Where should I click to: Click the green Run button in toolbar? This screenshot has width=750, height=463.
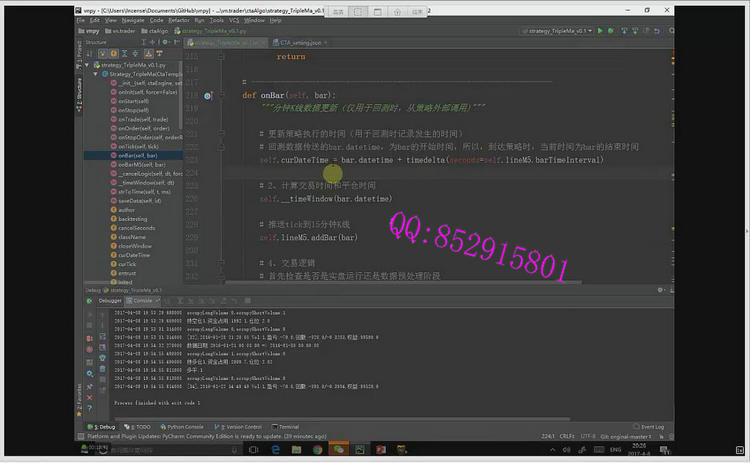pos(600,31)
